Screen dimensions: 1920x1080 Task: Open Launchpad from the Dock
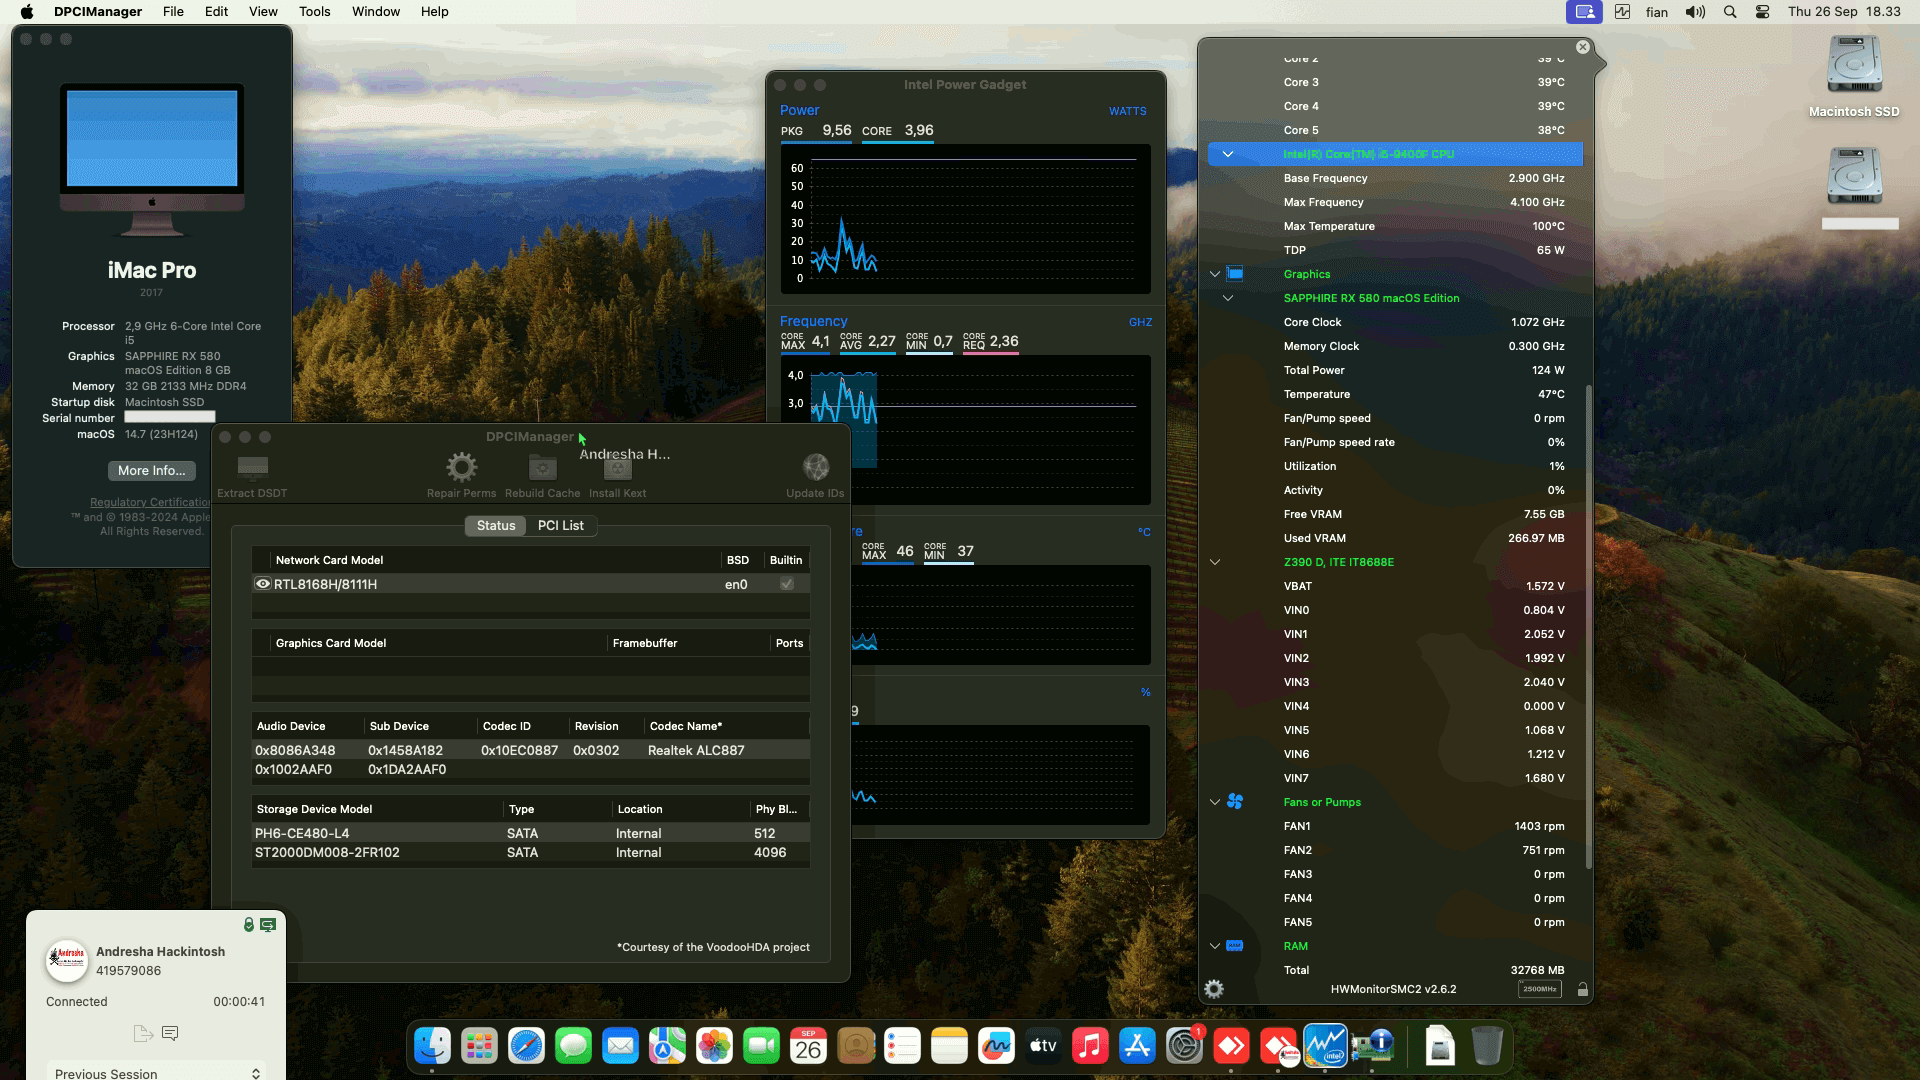coord(479,1046)
